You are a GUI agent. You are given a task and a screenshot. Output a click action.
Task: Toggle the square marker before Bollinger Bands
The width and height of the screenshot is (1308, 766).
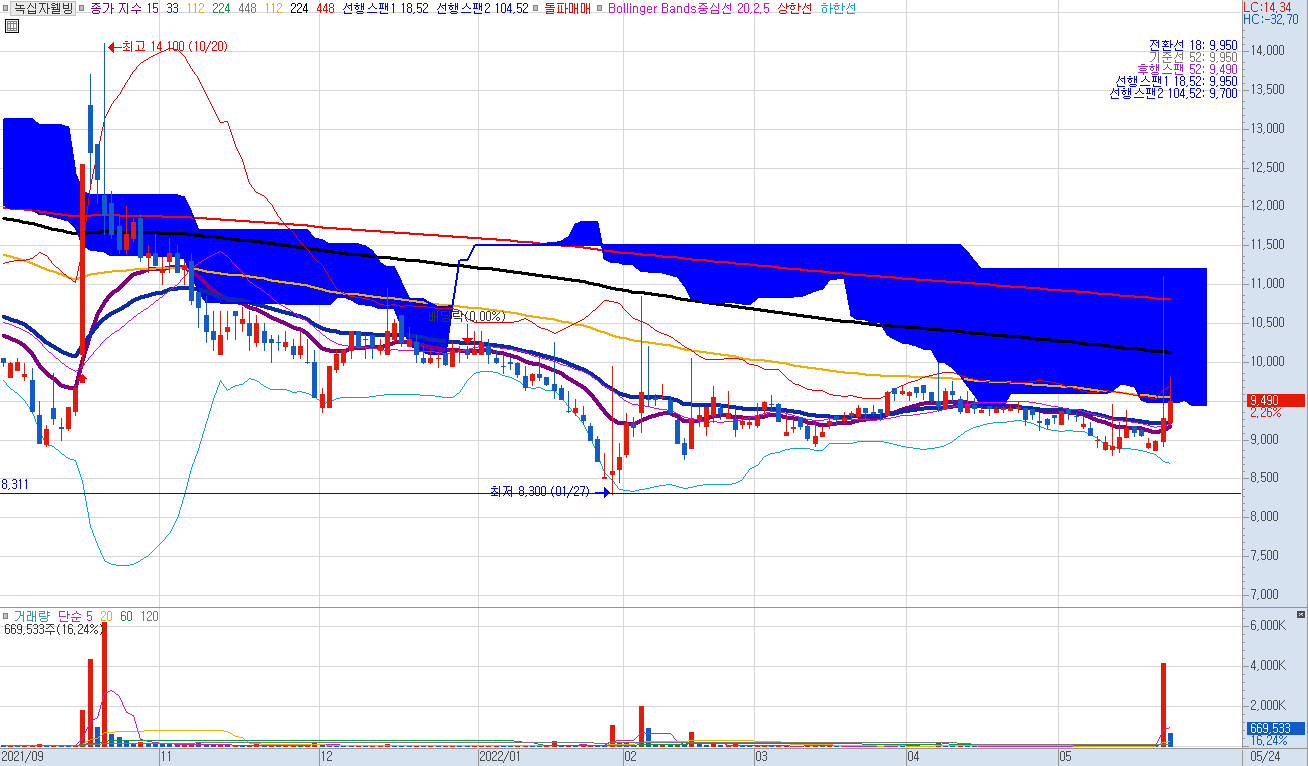tap(601, 8)
